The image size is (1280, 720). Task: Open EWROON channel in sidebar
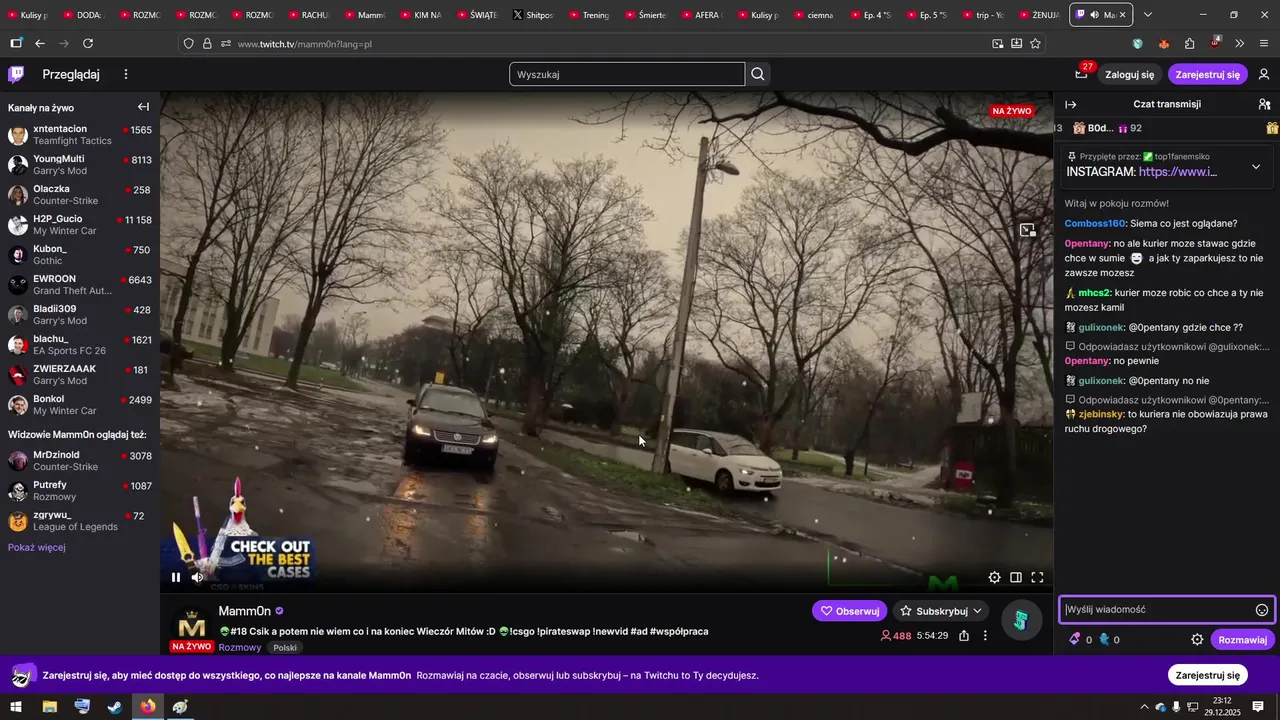[80, 285]
